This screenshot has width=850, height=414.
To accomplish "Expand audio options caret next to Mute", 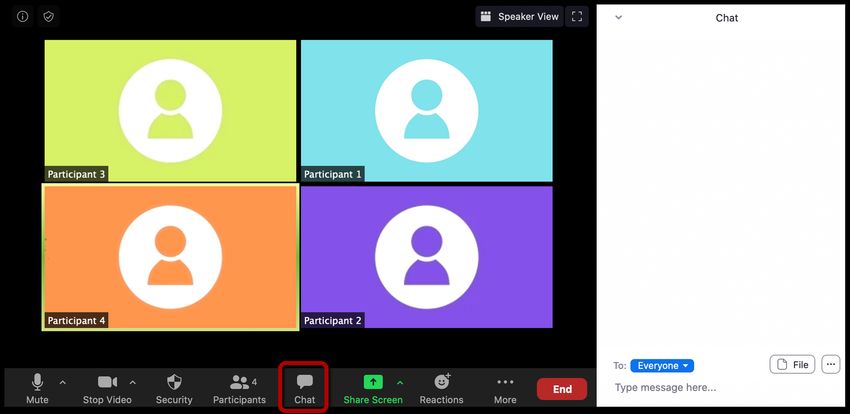I will (62, 383).
